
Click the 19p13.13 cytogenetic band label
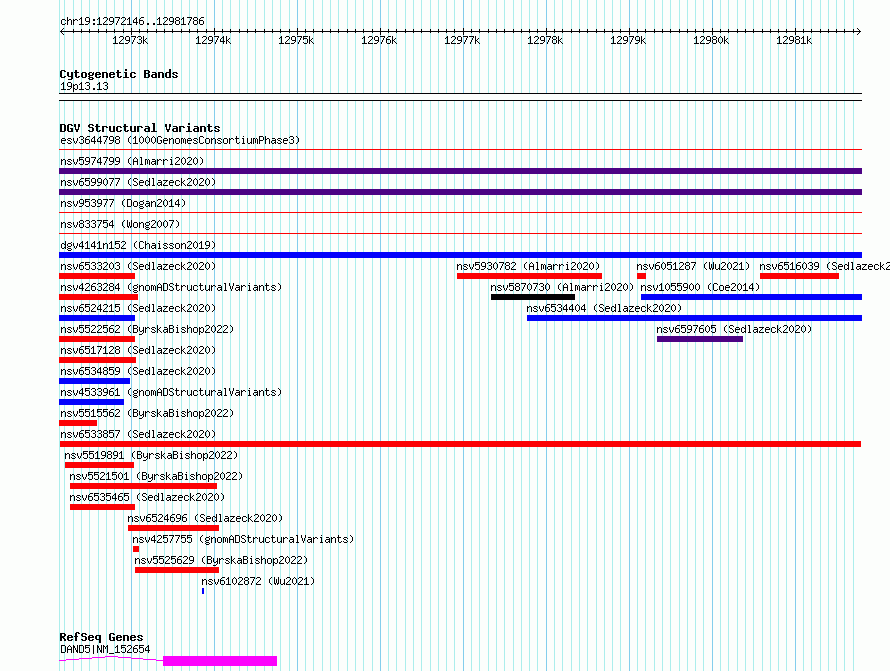(84, 86)
